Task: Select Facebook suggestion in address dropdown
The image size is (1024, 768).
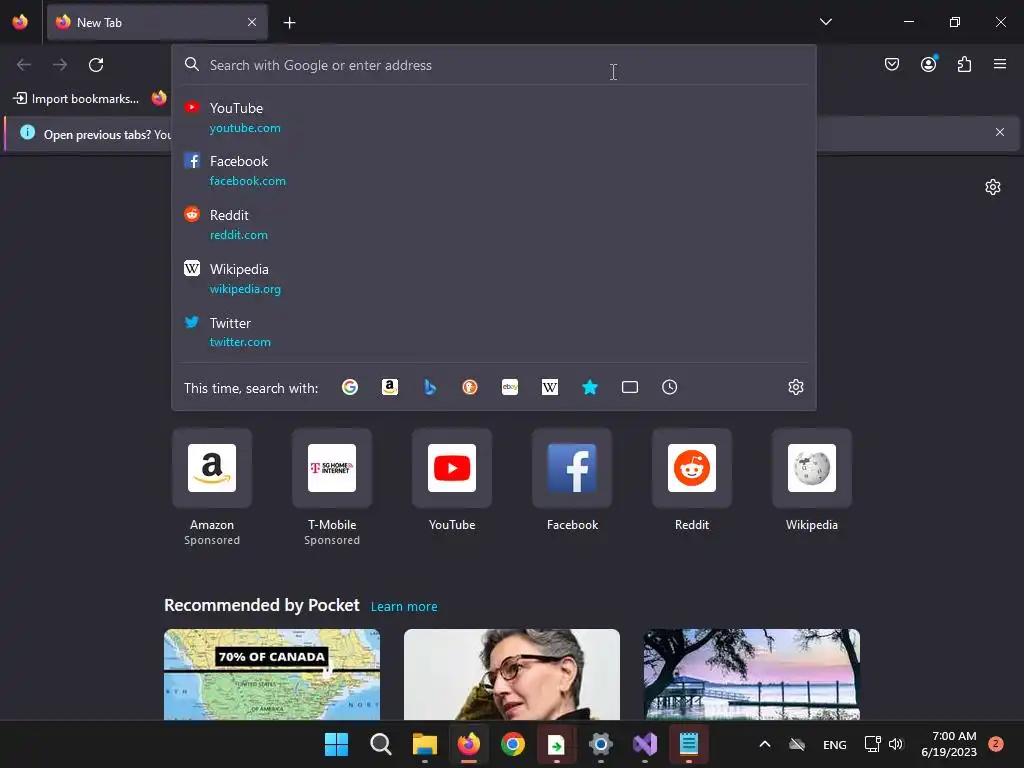Action: (x=494, y=170)
